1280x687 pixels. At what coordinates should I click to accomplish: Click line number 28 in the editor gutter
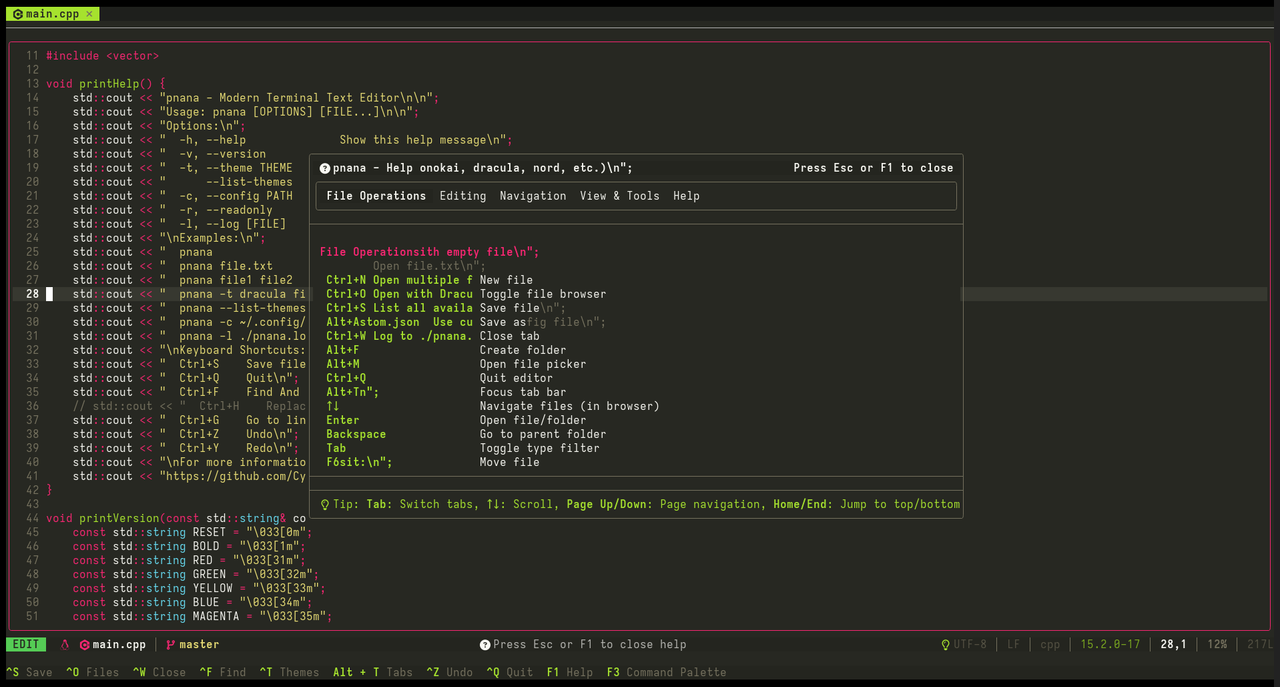click(33, 294)
